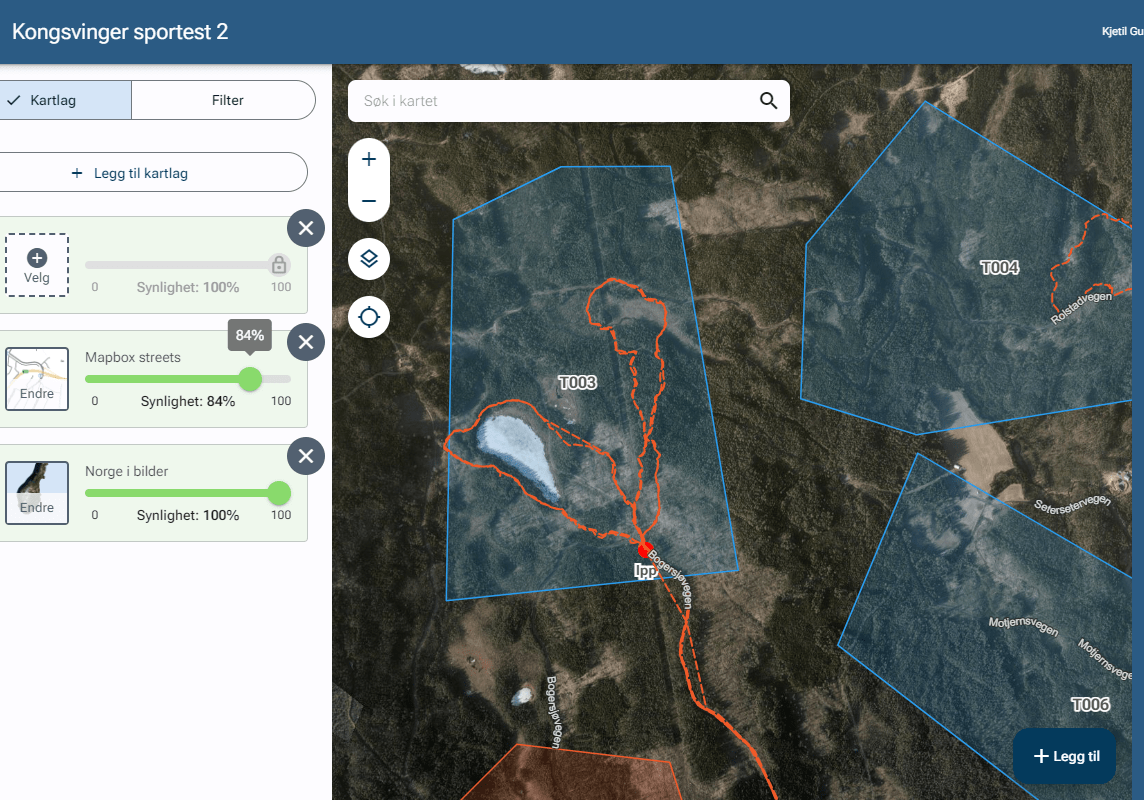The width and height of the screenshot is (1144, 800).
Task: Click the lock icon on first slider
Action: pos(279,265)
